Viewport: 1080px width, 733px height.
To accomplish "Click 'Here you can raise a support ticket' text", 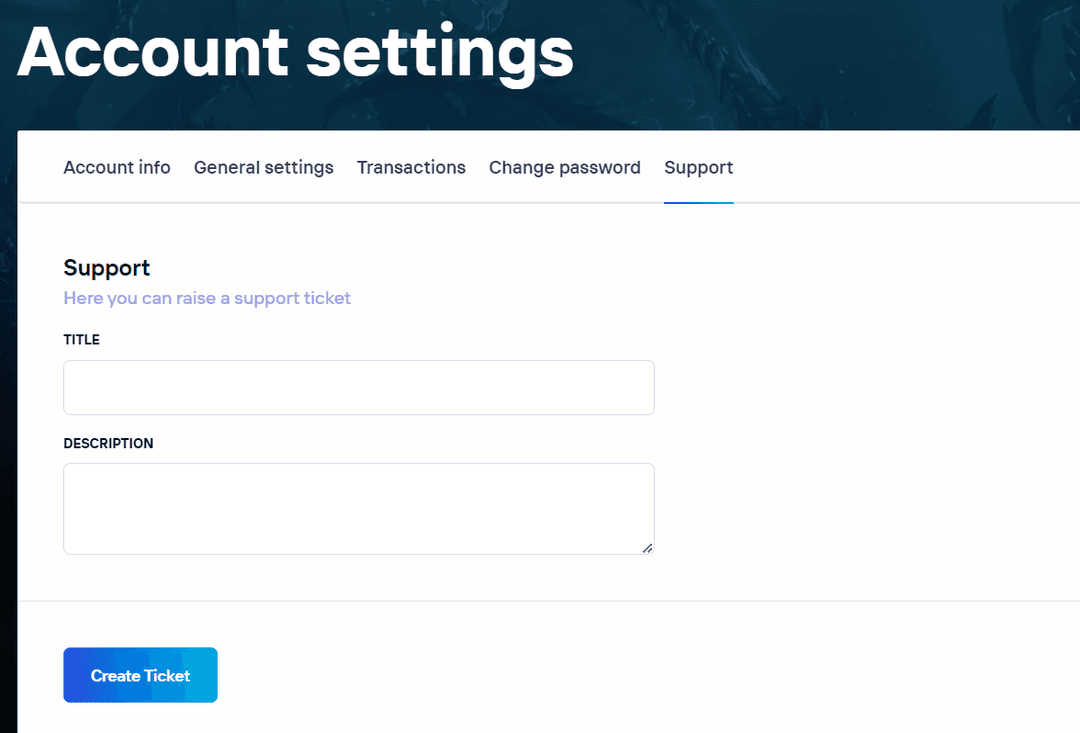I will [207, 298].
